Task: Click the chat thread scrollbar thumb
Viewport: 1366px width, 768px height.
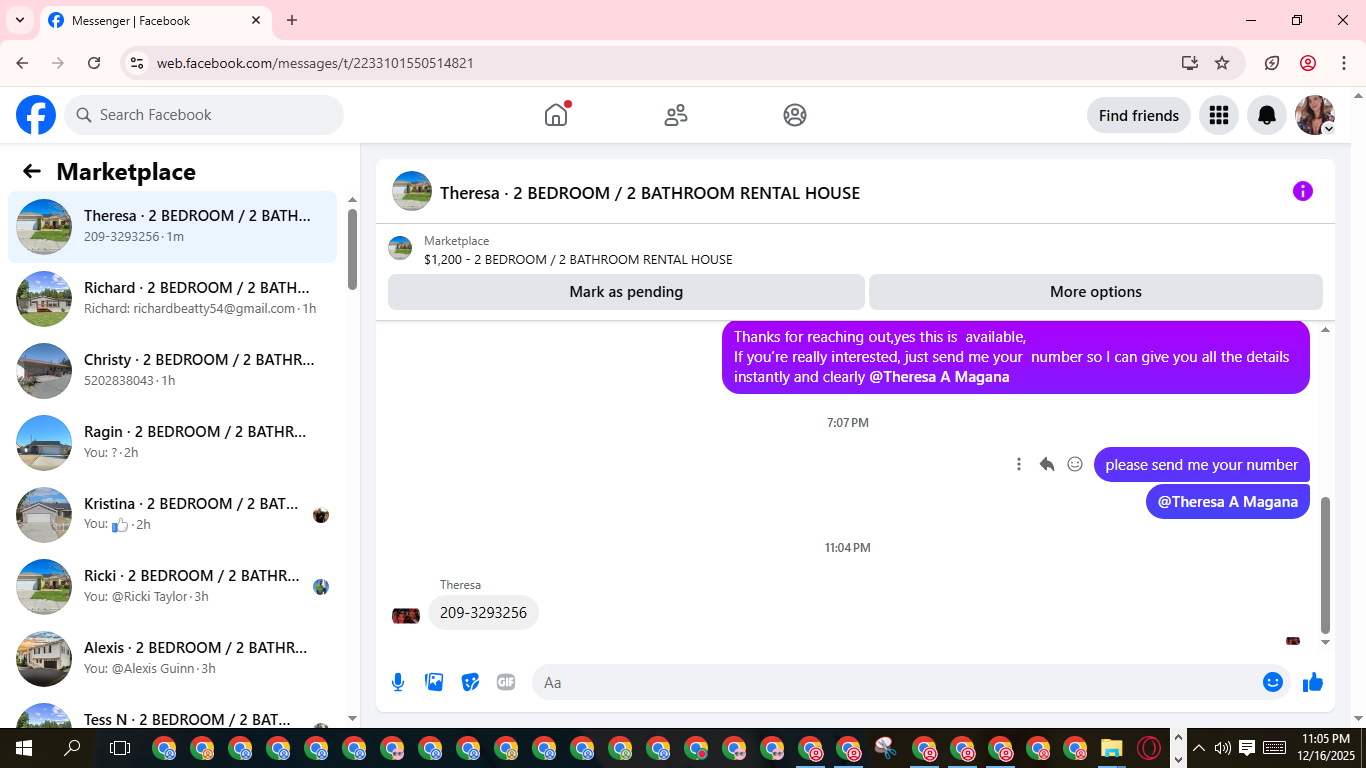Action: tap(1326, 565)
